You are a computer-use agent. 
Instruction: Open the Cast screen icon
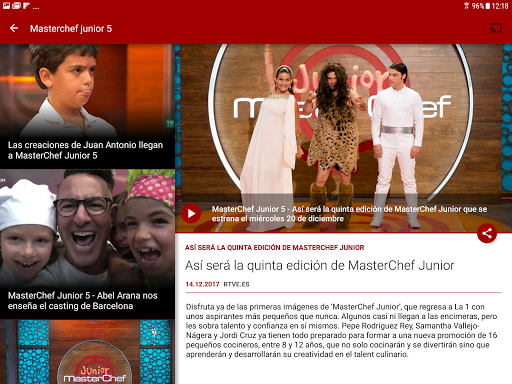tap(496, 28)
